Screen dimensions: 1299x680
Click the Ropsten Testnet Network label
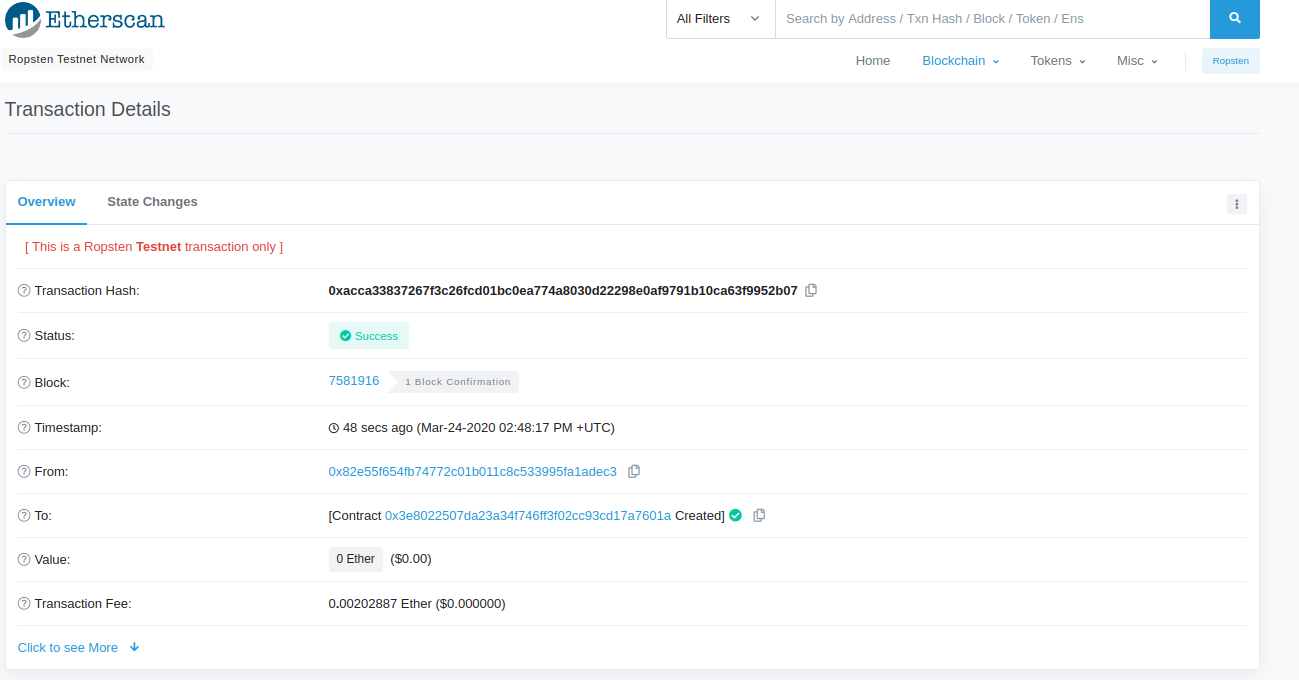coord(77,59)
